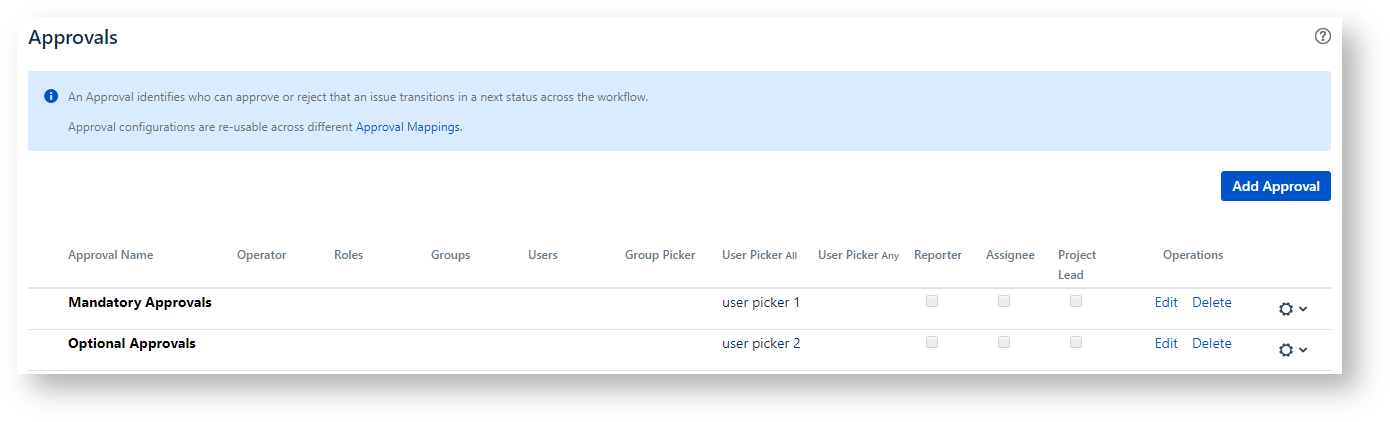Click the Approval Name column header
1390x422 pixels.
click(111, 255)
